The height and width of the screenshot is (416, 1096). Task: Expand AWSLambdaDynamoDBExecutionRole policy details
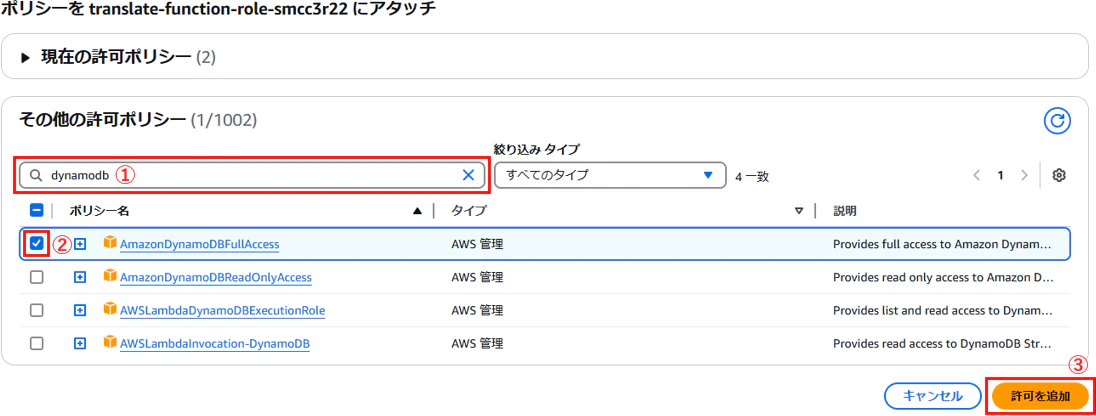(80, 310)
